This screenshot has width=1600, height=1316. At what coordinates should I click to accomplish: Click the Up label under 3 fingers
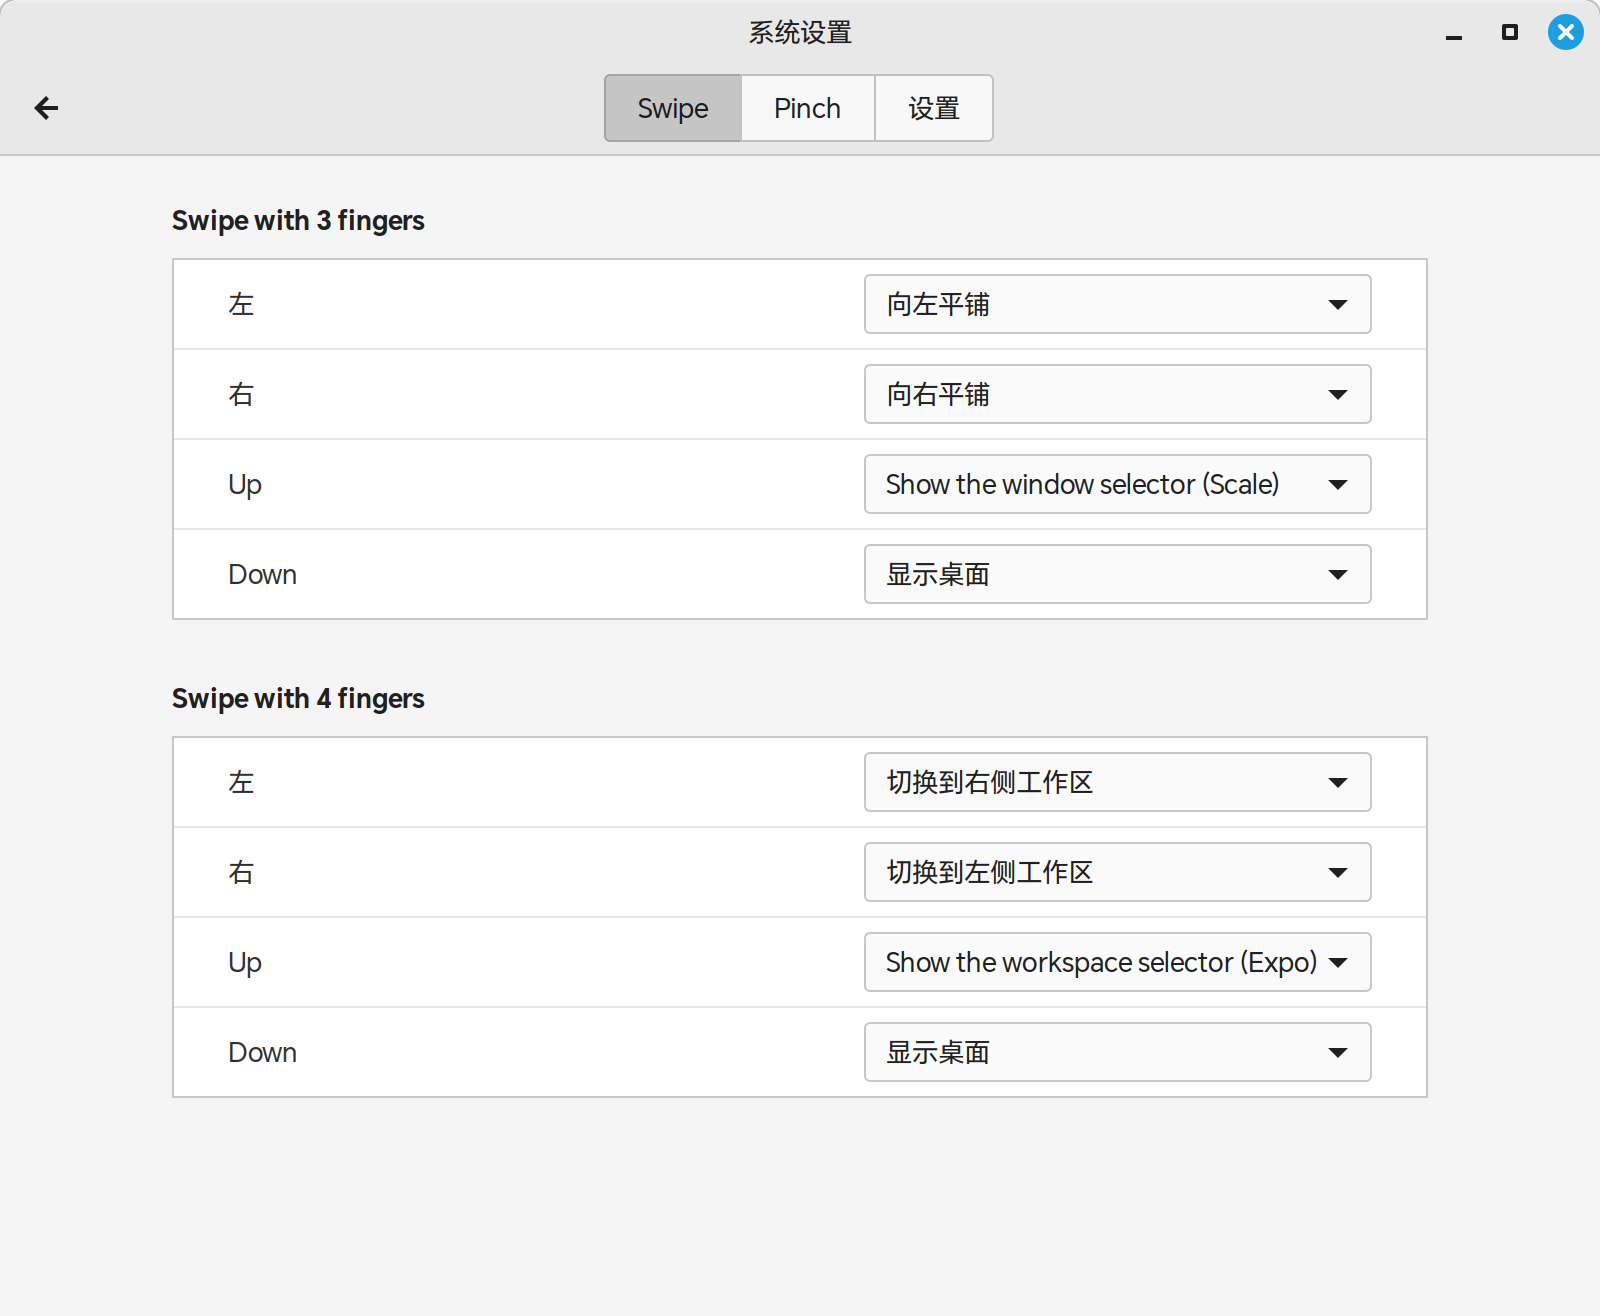pyautogui.click(x=245, y=484)
